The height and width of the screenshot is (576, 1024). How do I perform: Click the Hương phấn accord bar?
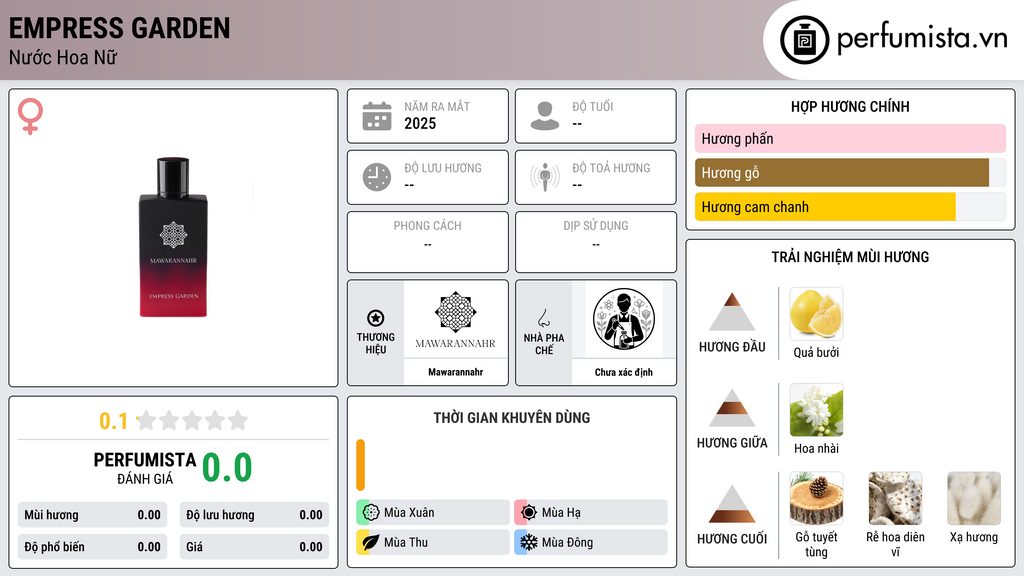tap(850, 138)
